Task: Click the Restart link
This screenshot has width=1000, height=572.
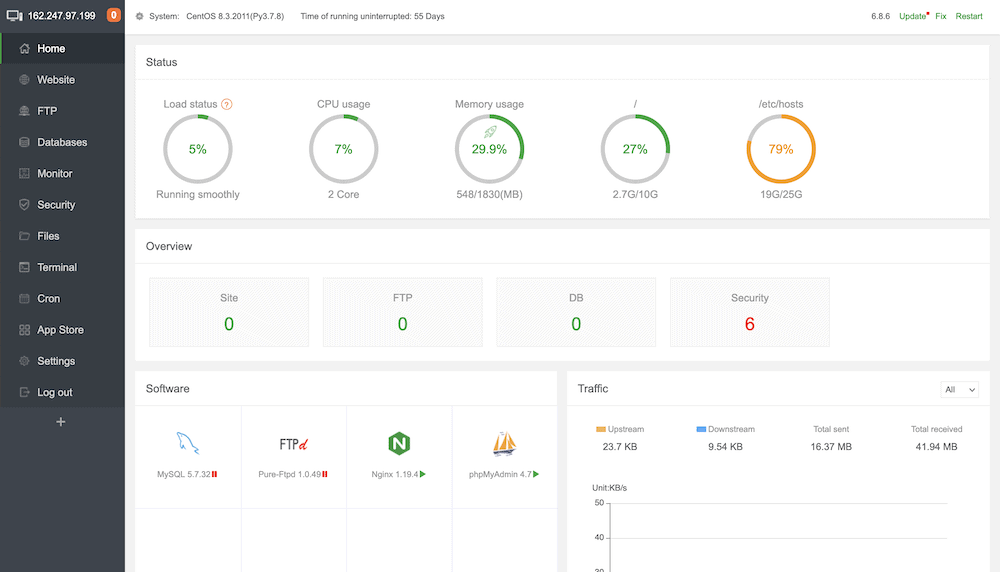Action: [x=969, y=16]
